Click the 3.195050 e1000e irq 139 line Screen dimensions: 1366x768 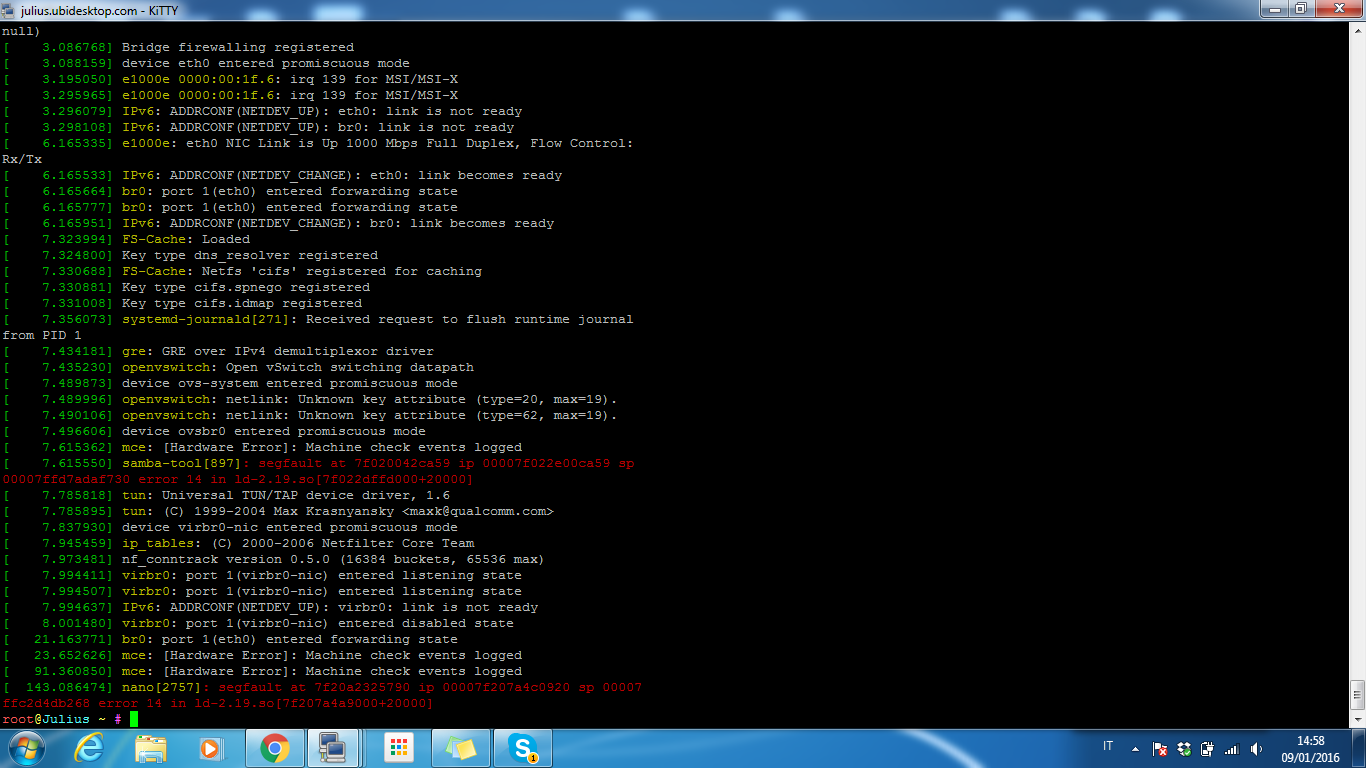(x=230, y=79)
